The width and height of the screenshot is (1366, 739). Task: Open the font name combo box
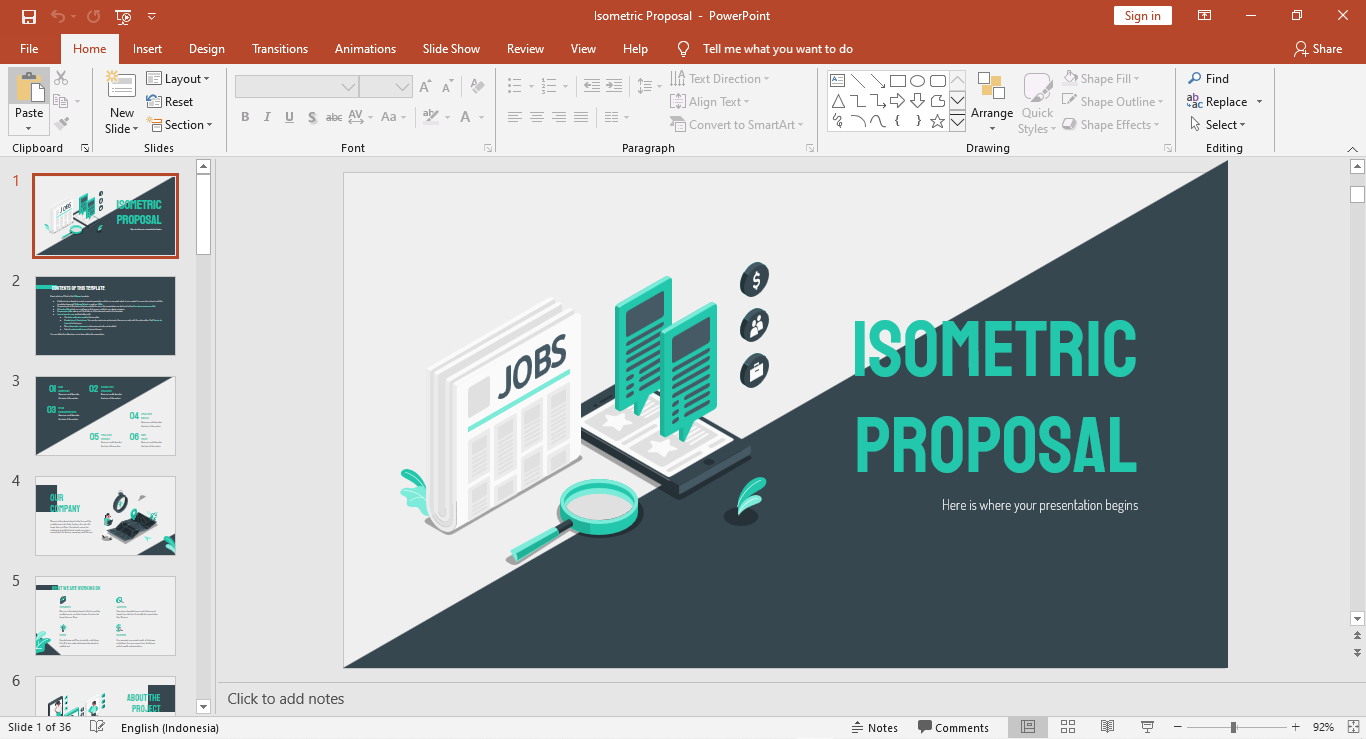point(297,87)
